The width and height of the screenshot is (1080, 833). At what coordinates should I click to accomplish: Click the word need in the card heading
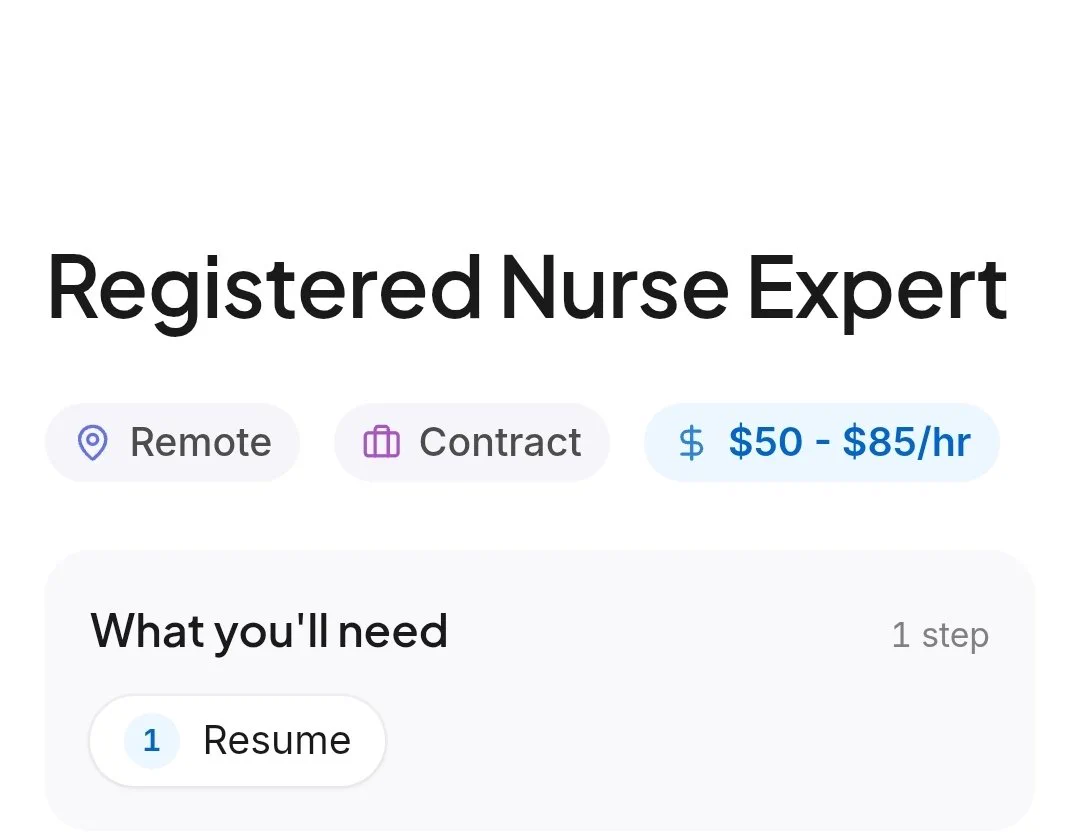pos(393,632)
